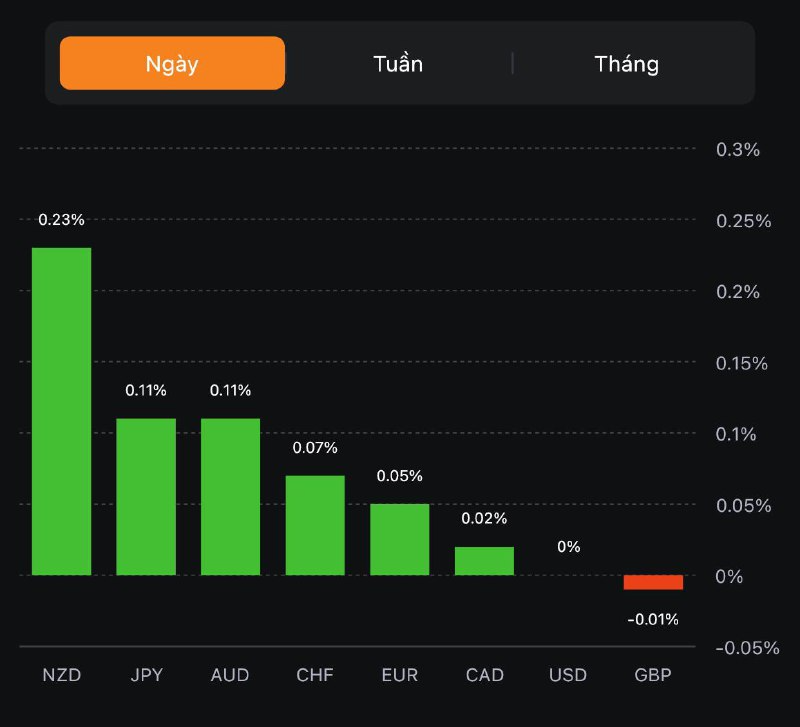Click the JPY axis label
Viewport: 800px width, 727px height.
click(146, 675)
